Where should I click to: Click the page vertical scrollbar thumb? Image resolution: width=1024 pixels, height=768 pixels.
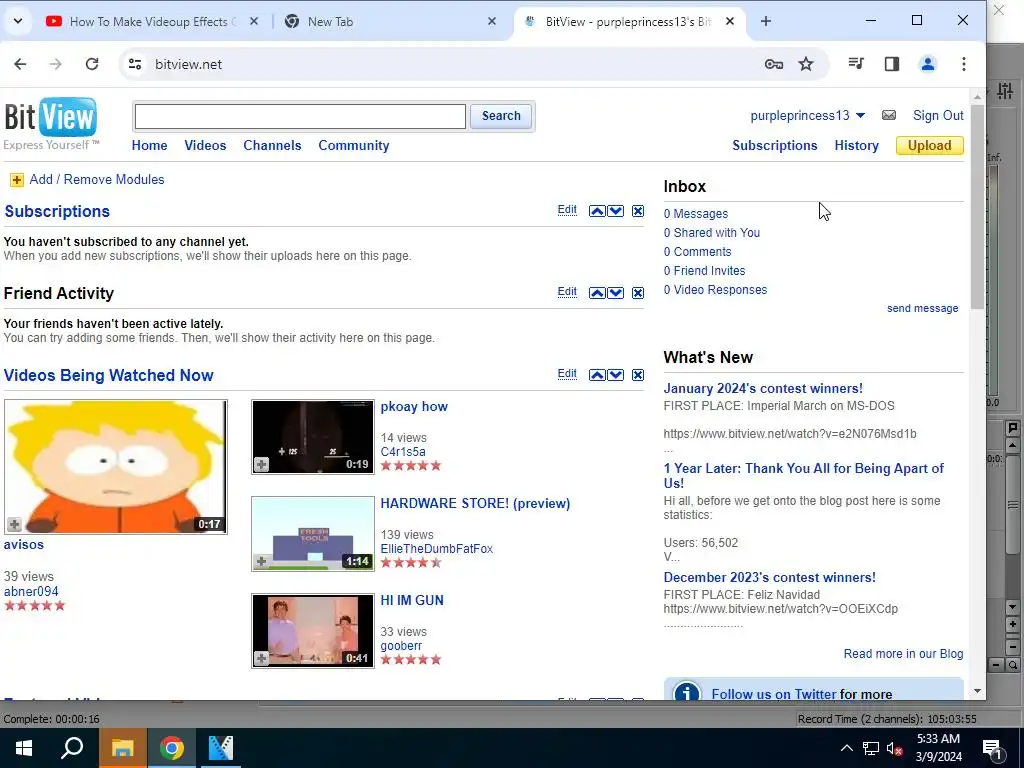pos(977,206)
